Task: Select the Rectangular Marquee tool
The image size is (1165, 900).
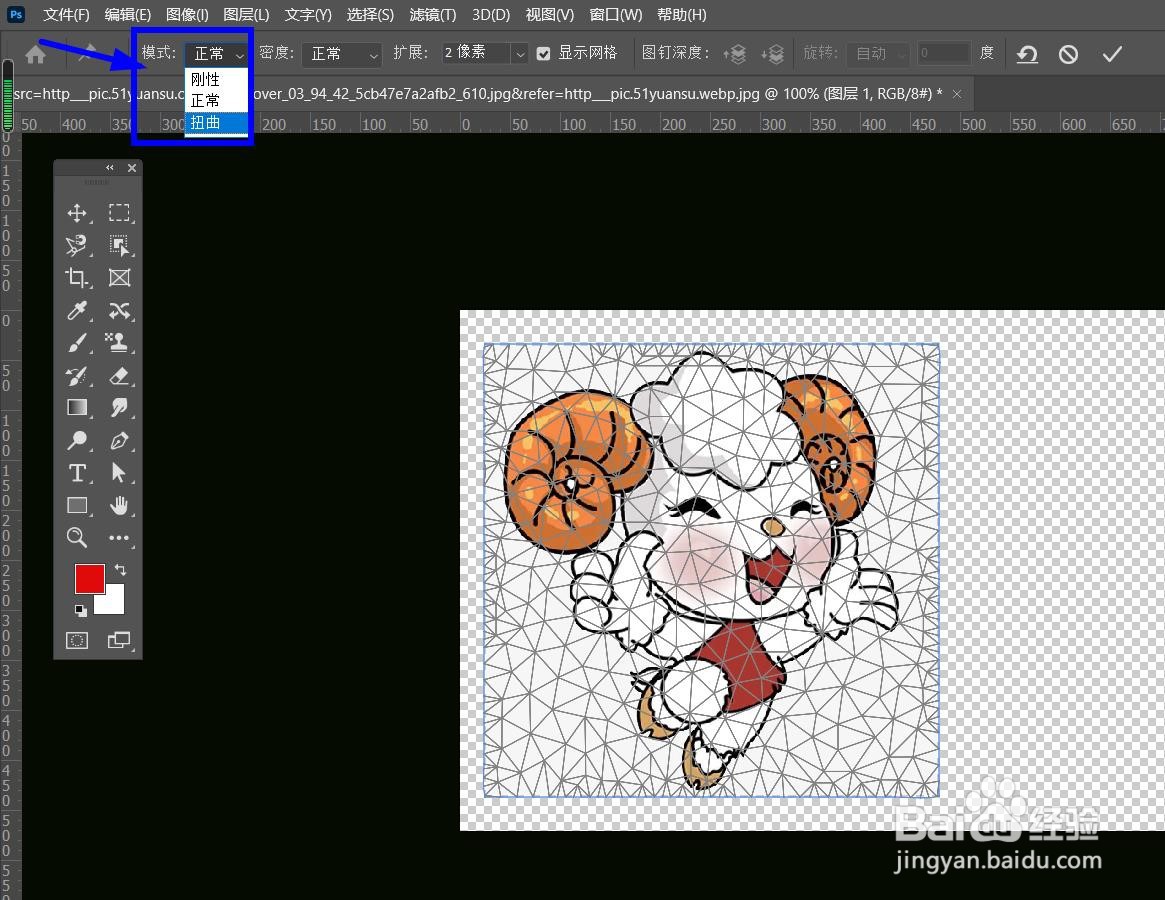Action: (119, 213)
